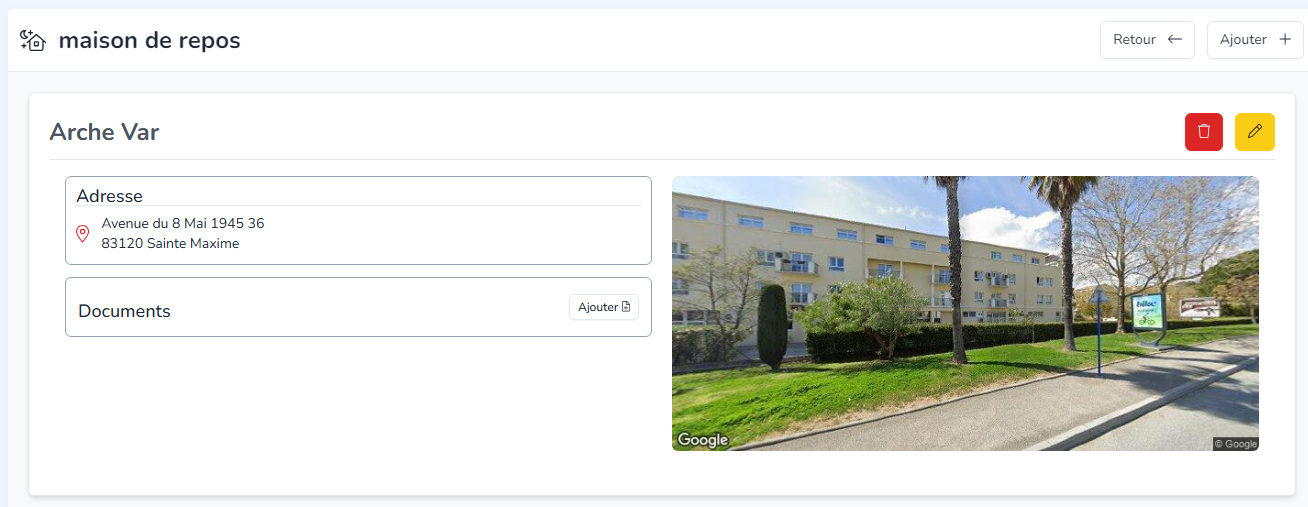The width and height of the screenshot is (1308, 507).
Task: Select the Arche Var title
Action: coord(104,132)
